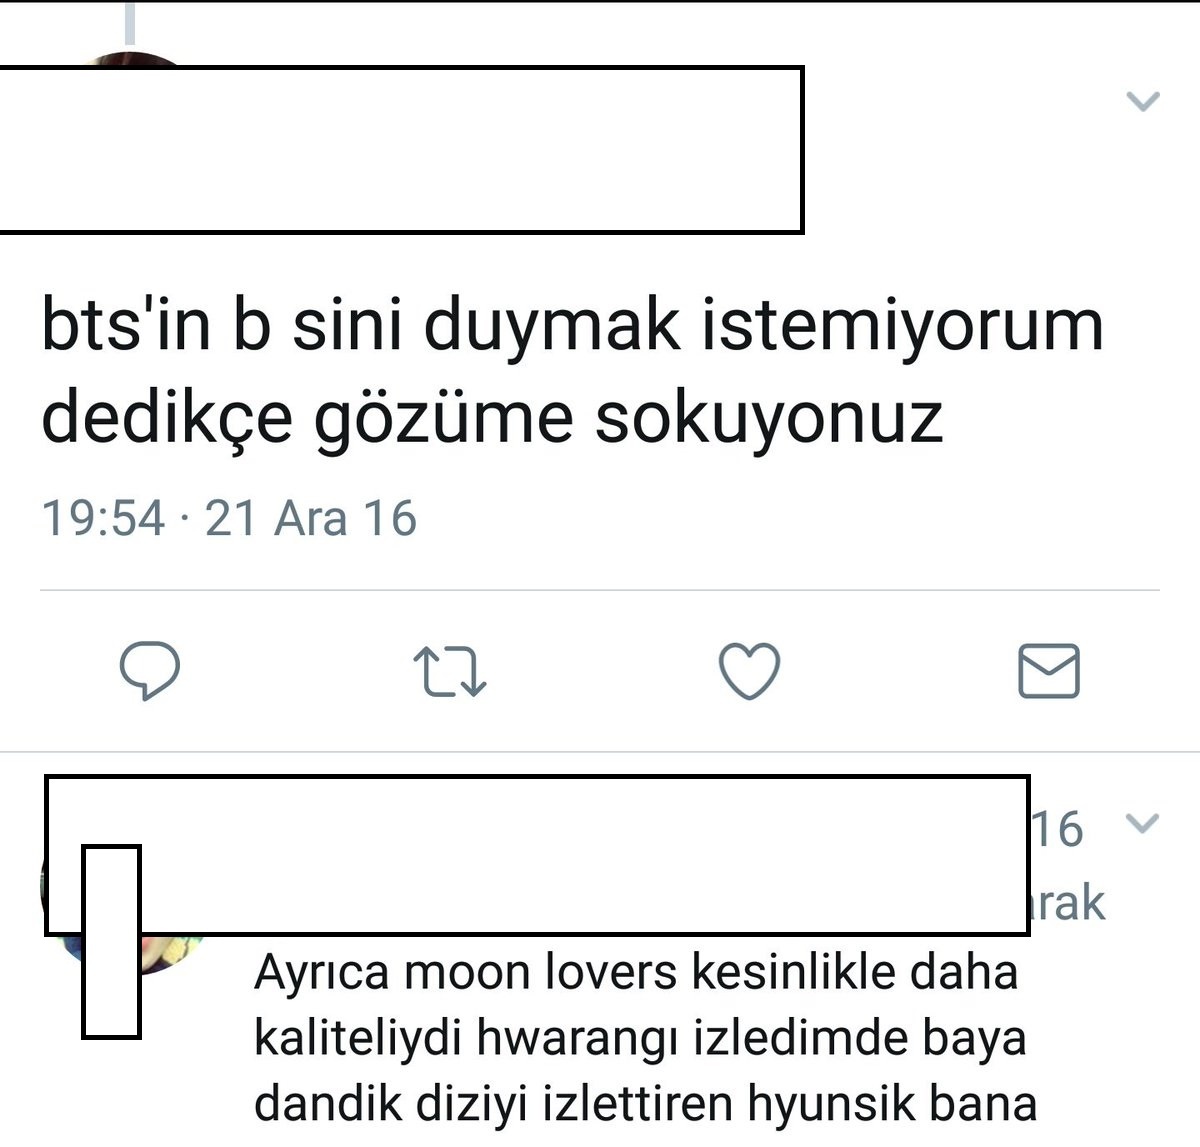Select the reply line dandik diziyi izlettiren hyunsik
Image resolution: width=1200 pixels, height=1147 pixels.
645,1104
